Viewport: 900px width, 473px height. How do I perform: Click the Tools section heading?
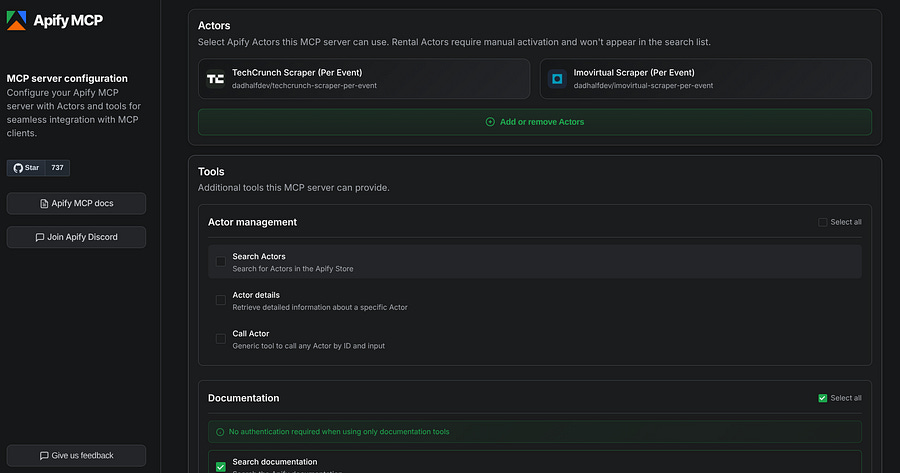click(211, 172)
